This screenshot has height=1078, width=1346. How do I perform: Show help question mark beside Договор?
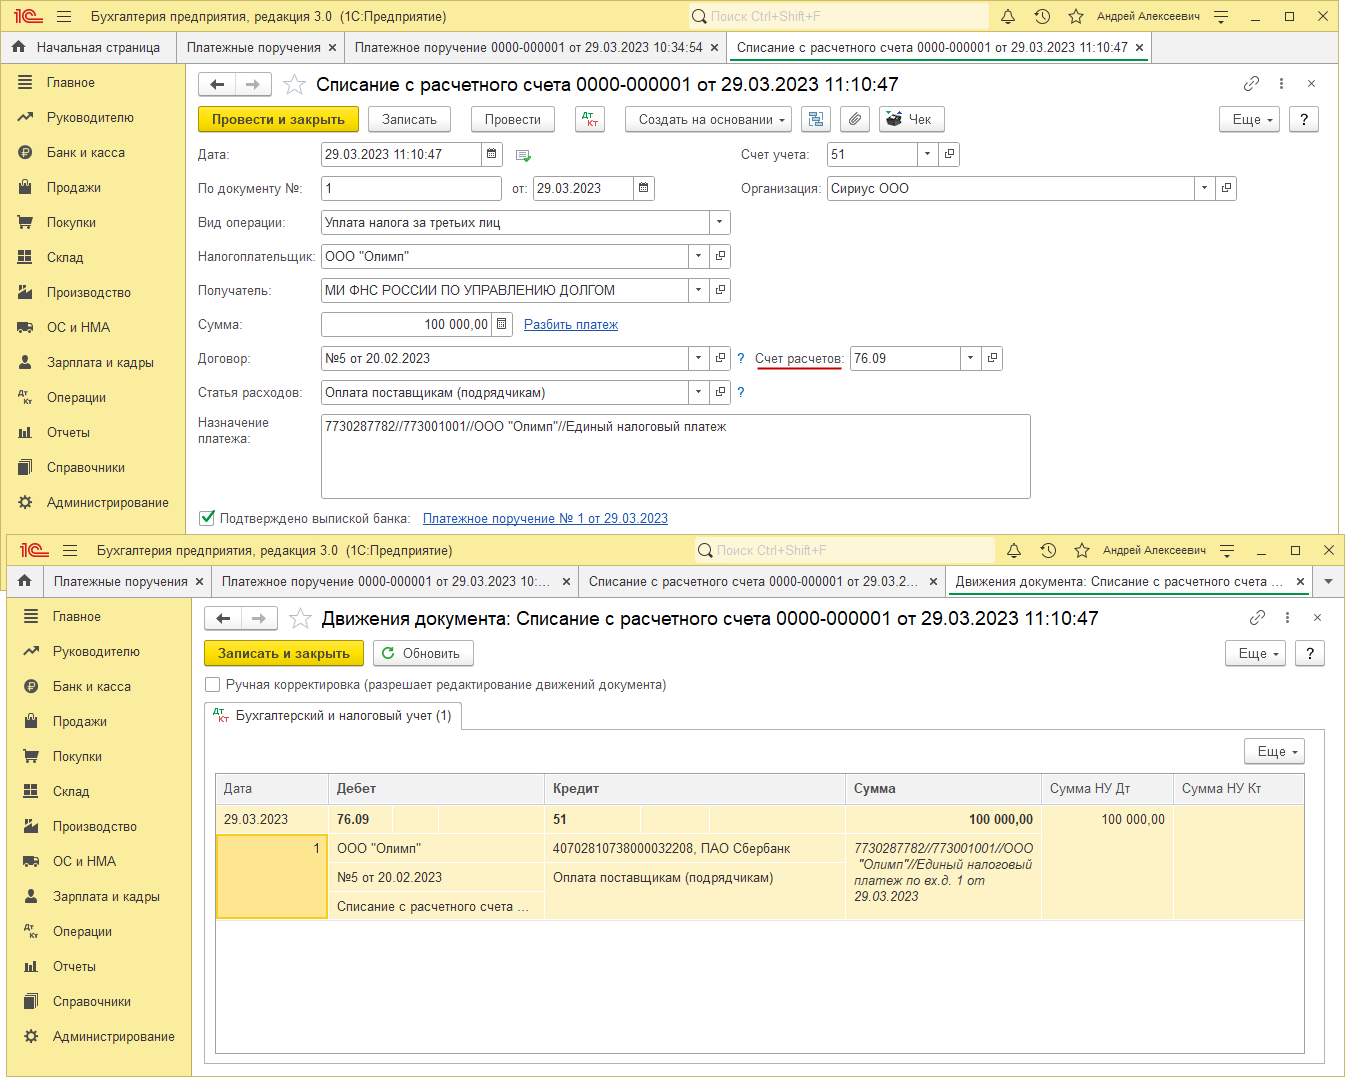[x=741, y=358]
